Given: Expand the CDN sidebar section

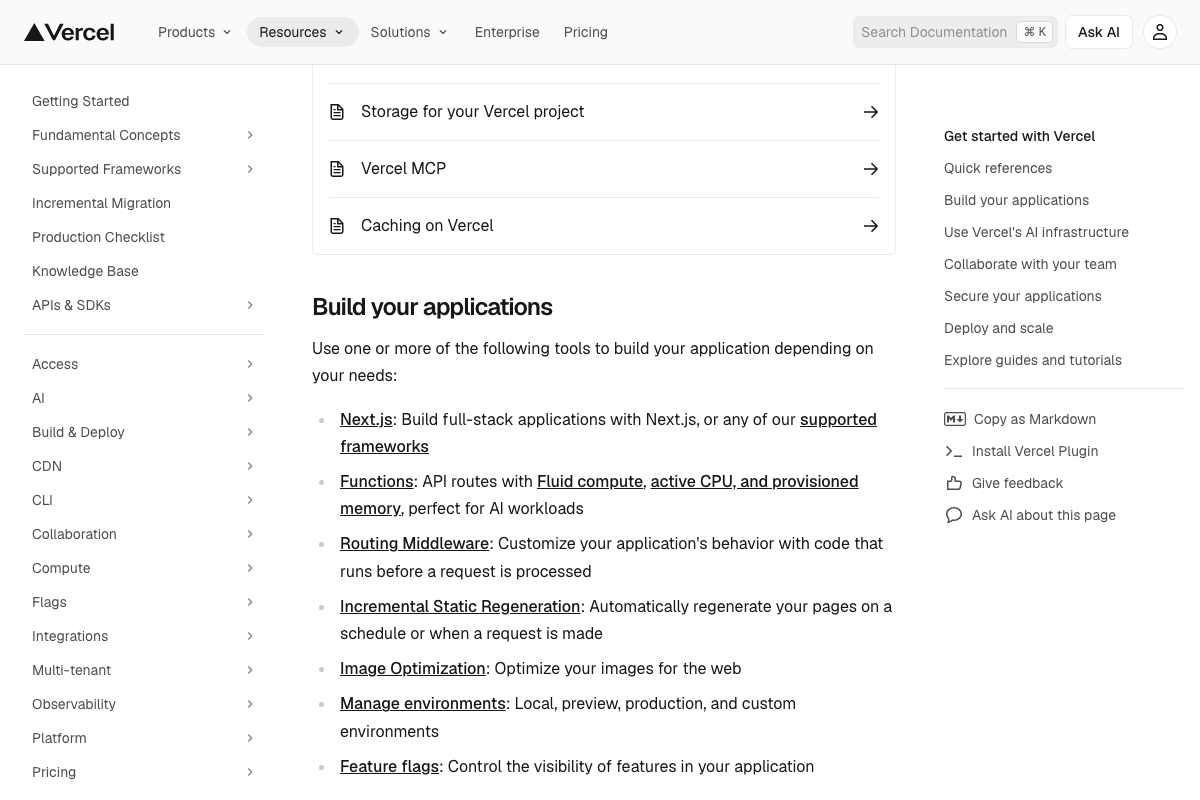Looking at the screenshot, I should [250, 466].
